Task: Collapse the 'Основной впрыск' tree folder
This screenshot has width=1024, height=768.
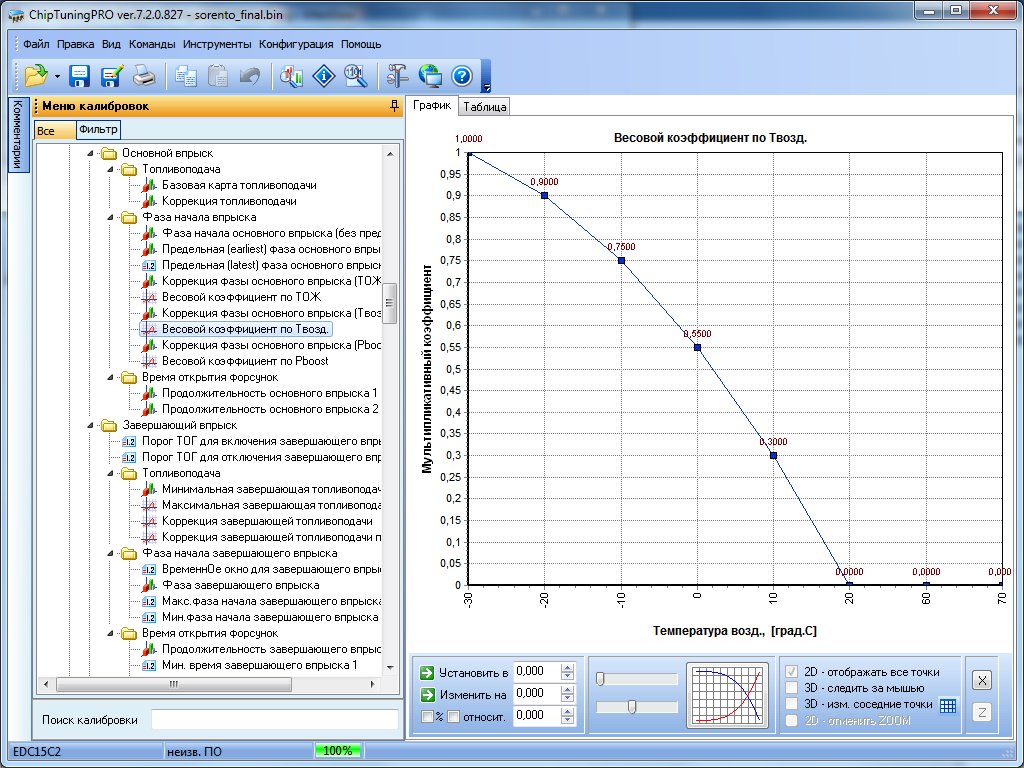Action: click(90, 153)
